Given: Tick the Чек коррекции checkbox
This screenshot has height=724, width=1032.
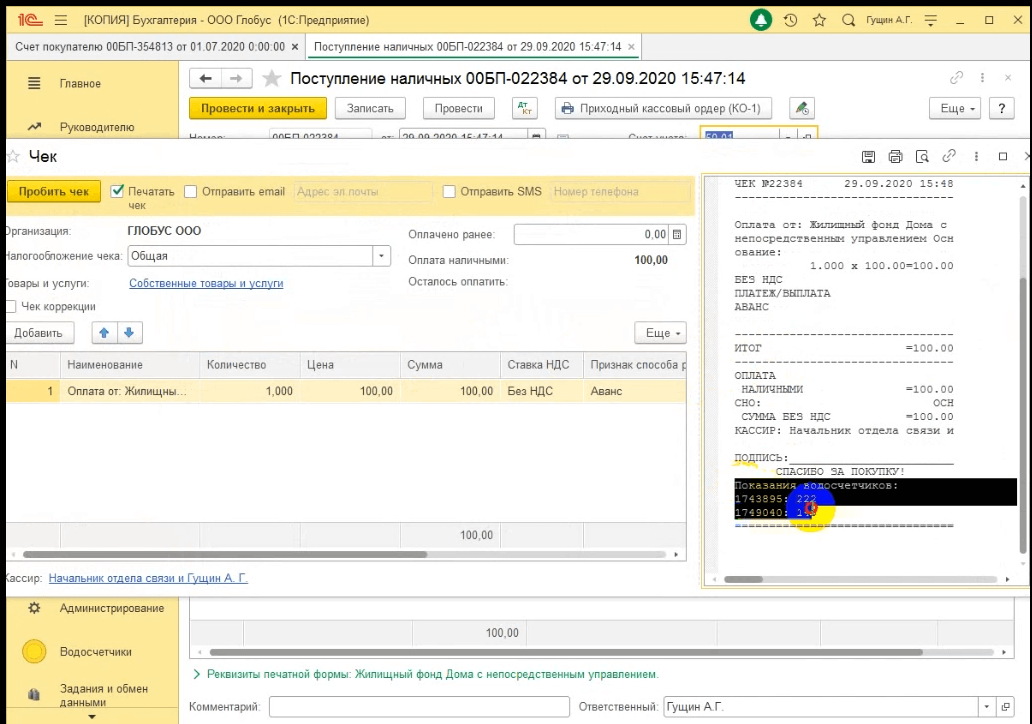Looking at the screenshot, I should pyautogui.click(x=10, y=307).
